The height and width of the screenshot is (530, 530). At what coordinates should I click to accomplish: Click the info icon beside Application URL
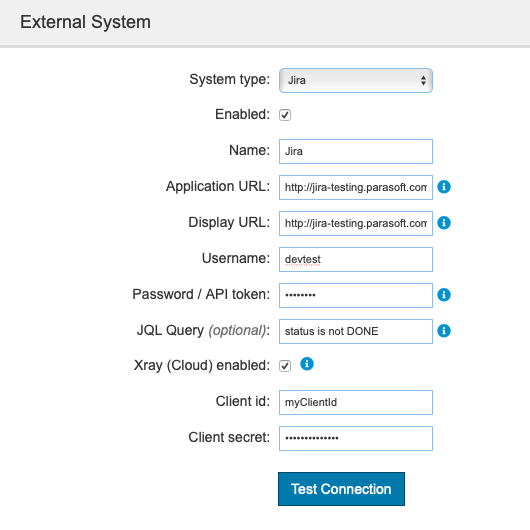click(444, 187)
